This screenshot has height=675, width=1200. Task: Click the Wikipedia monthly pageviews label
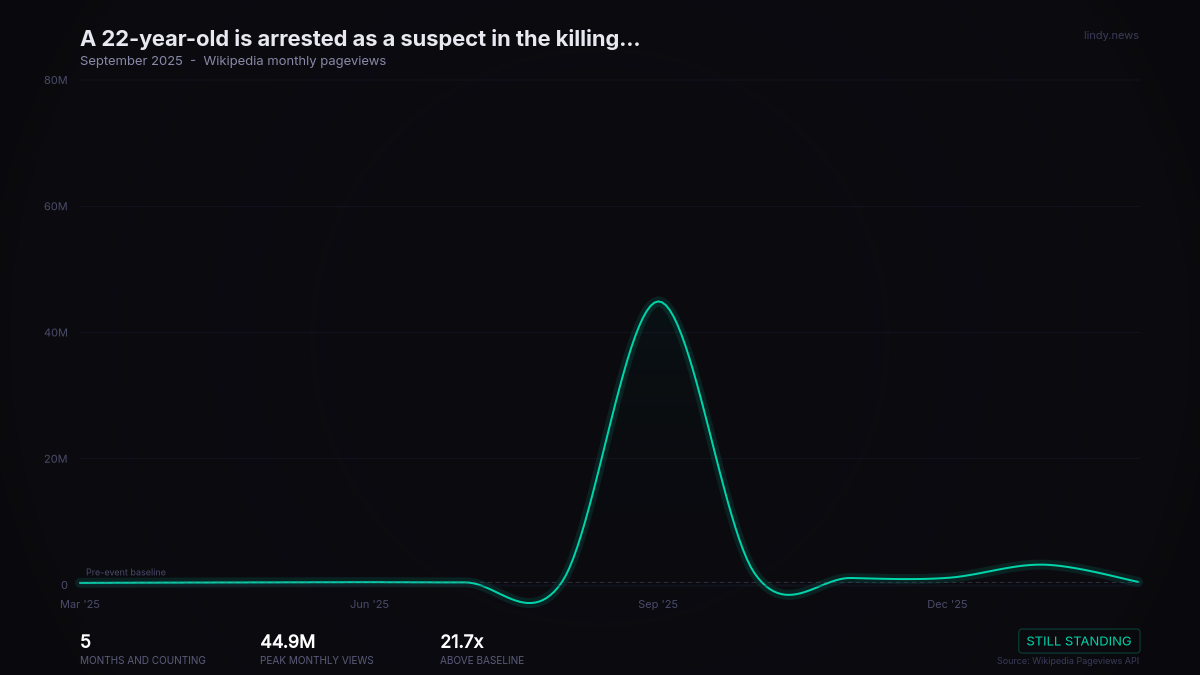(294, 61)
